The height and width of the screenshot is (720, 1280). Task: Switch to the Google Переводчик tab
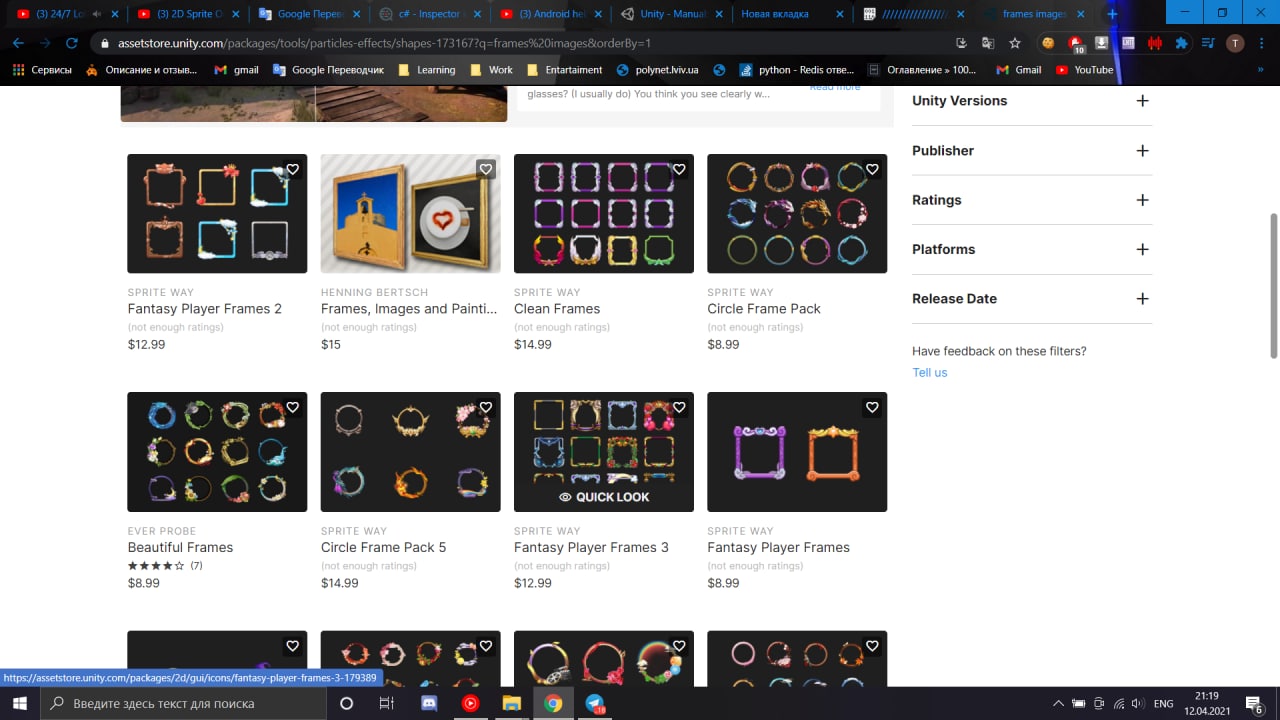308,14
